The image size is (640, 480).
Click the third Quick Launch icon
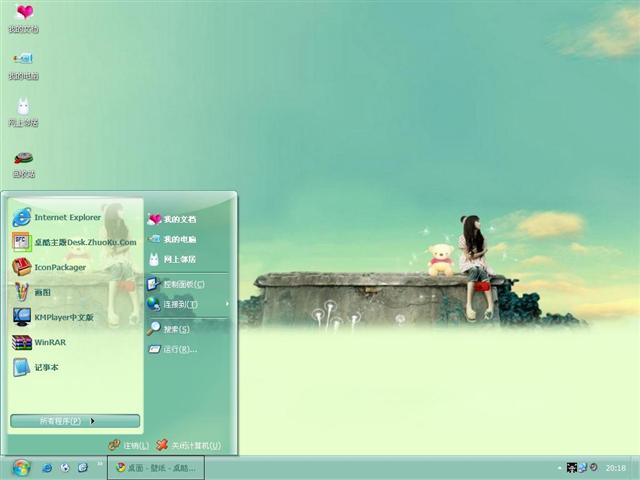pyautogui.click(x=83, y=468)
